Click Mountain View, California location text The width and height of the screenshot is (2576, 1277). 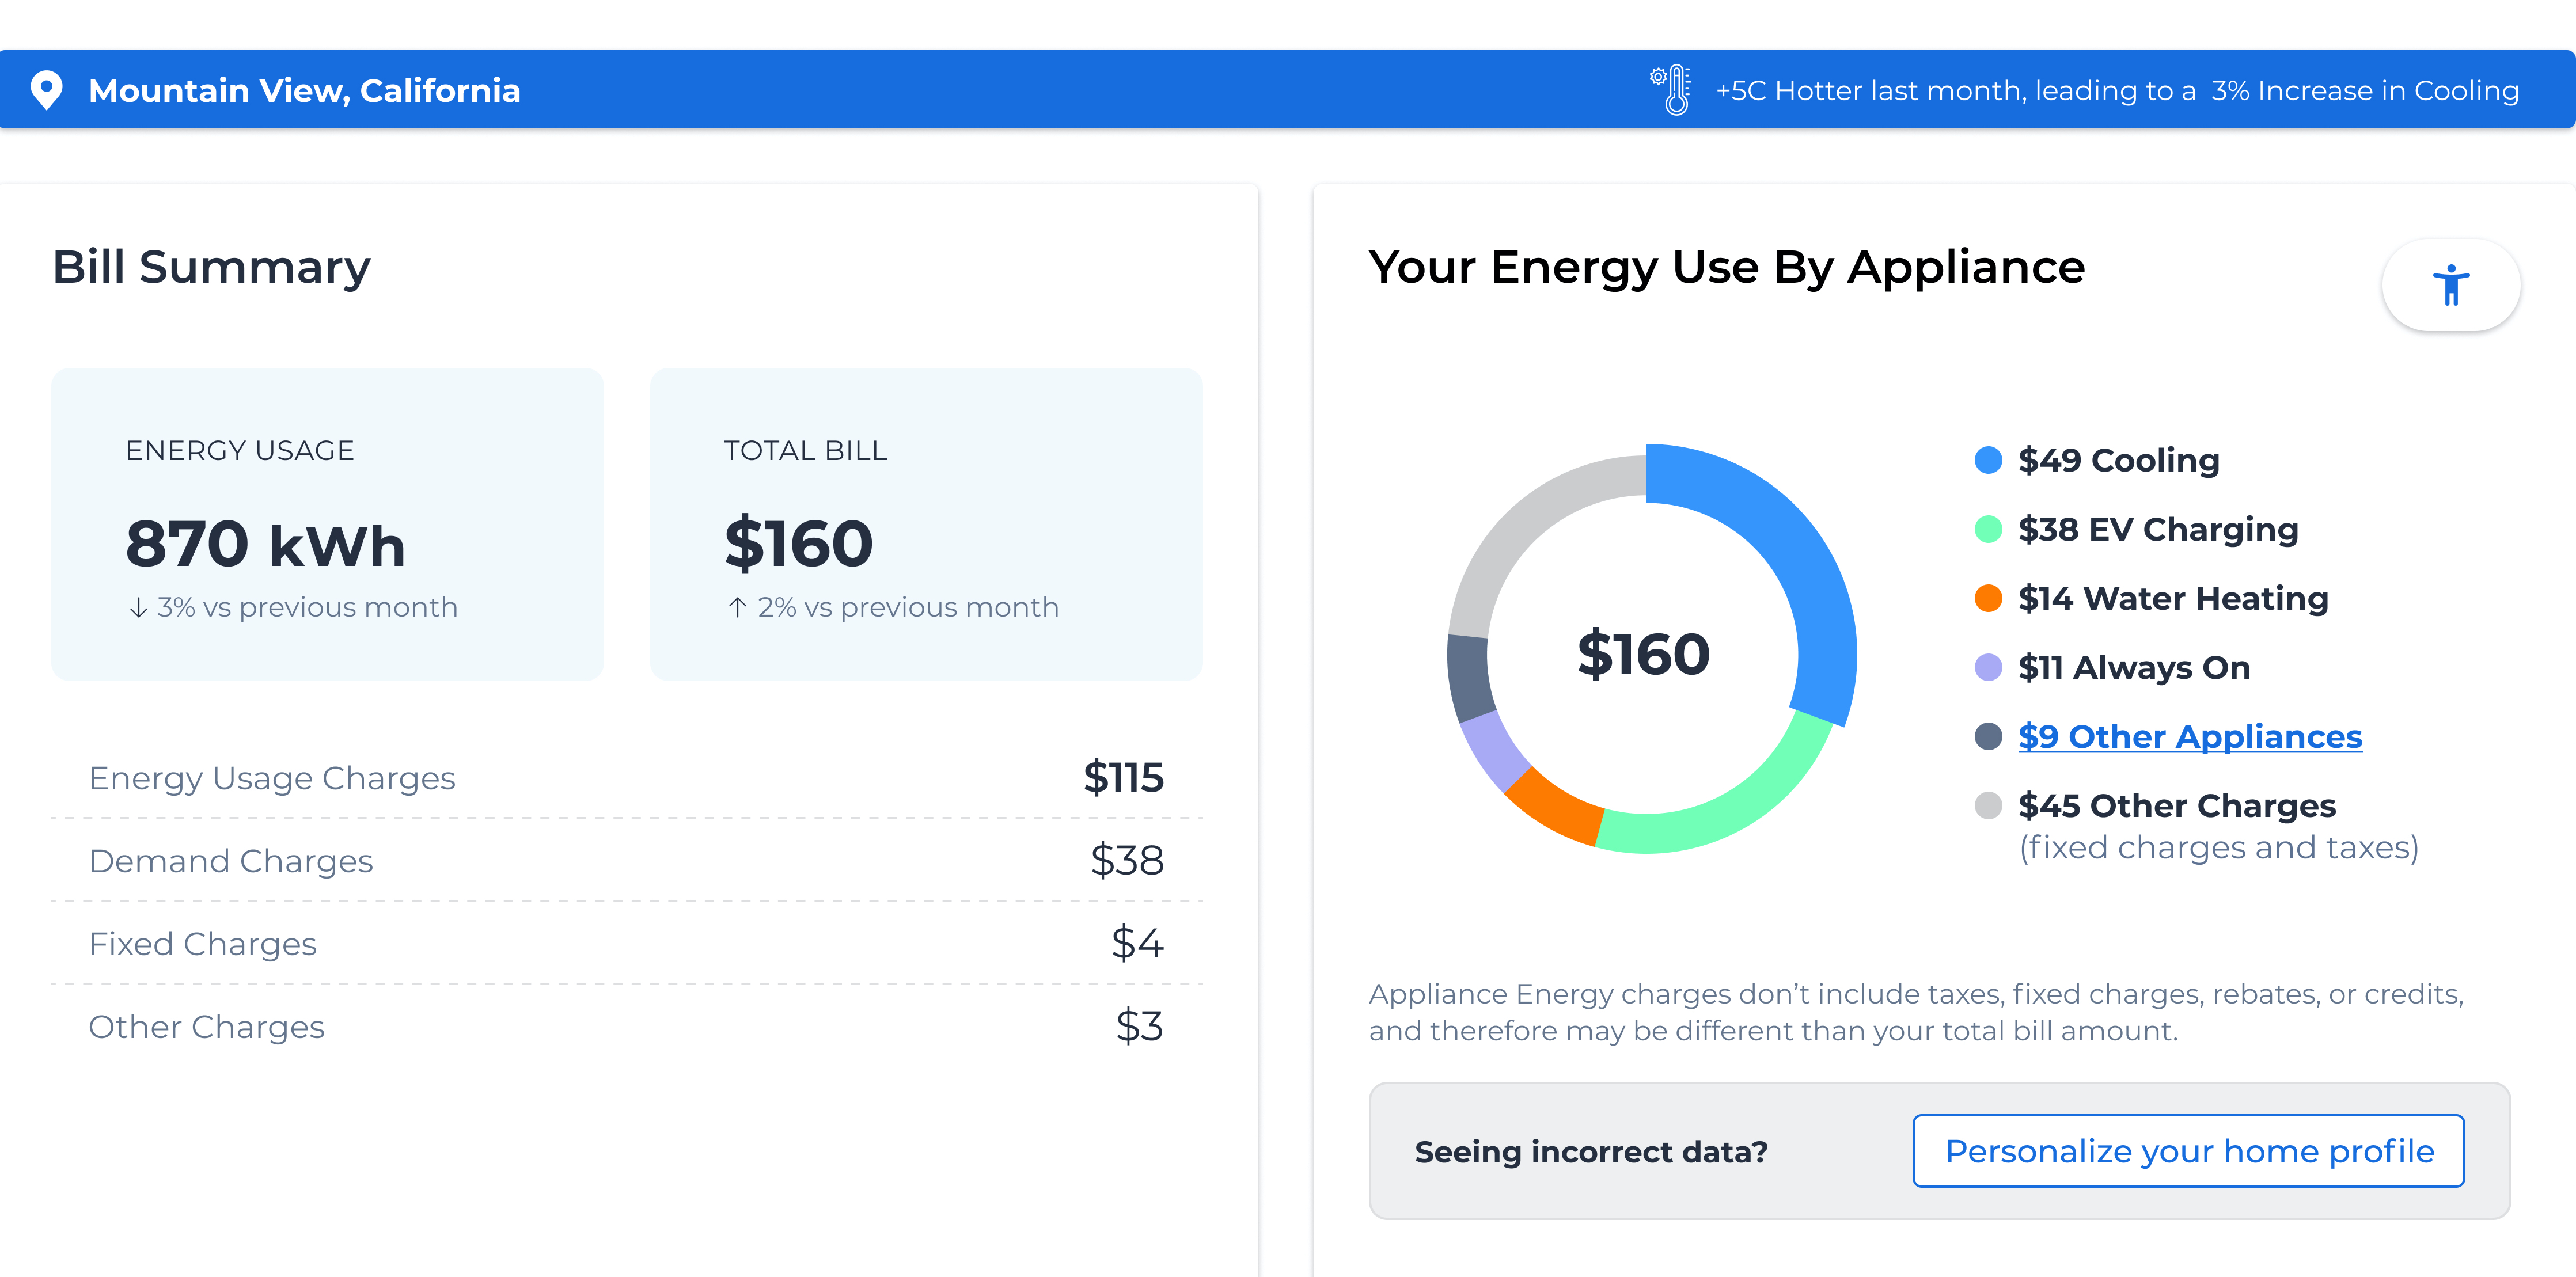click(x=305, y=91)
